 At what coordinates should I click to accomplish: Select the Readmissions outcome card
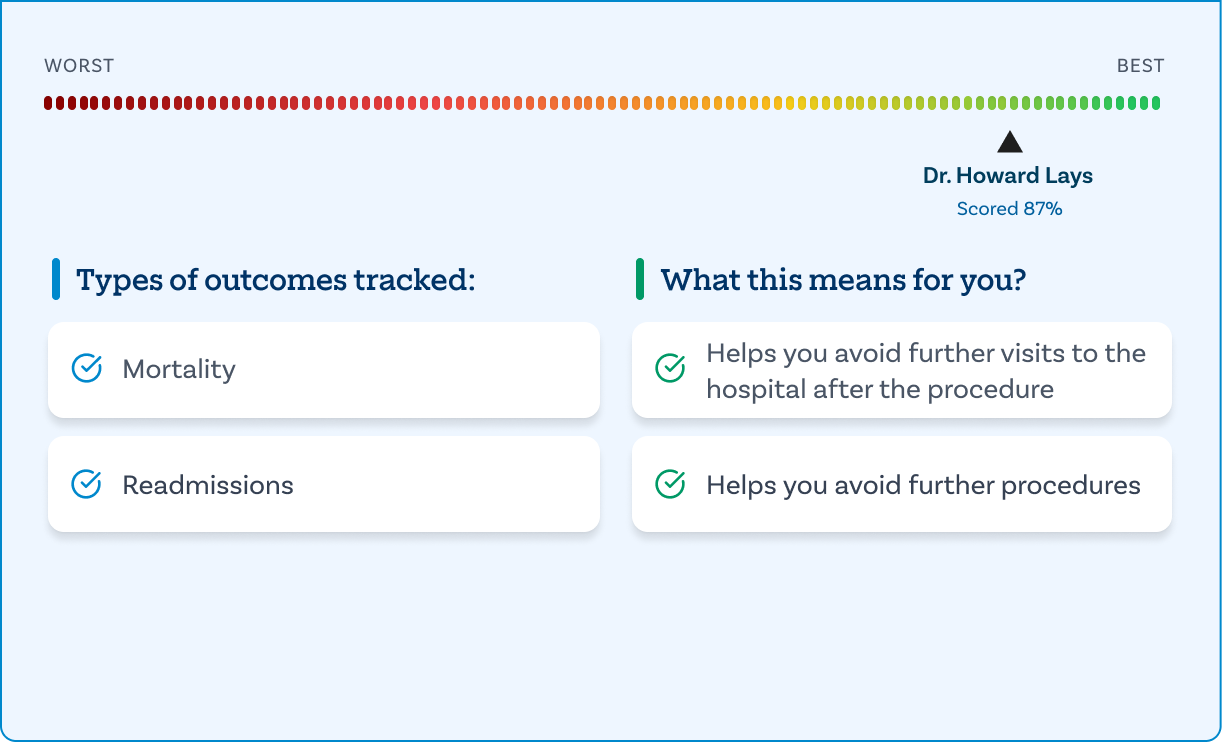pos(323,485)
